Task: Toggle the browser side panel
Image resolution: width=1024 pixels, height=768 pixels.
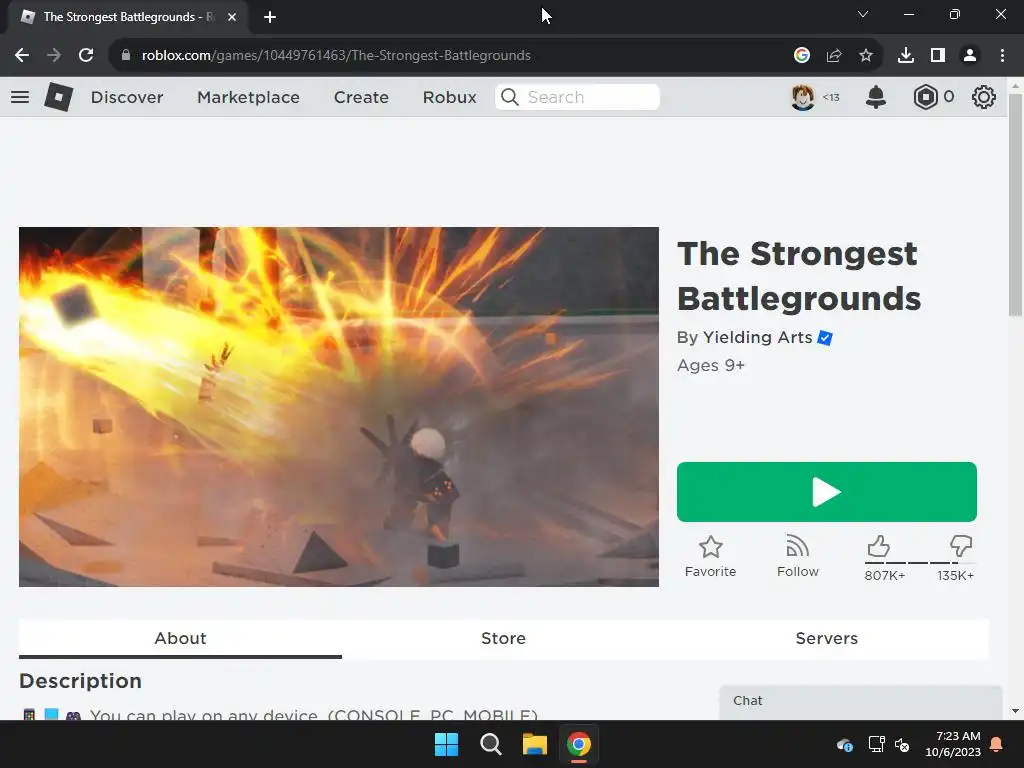Action: [x=938, y=56]
